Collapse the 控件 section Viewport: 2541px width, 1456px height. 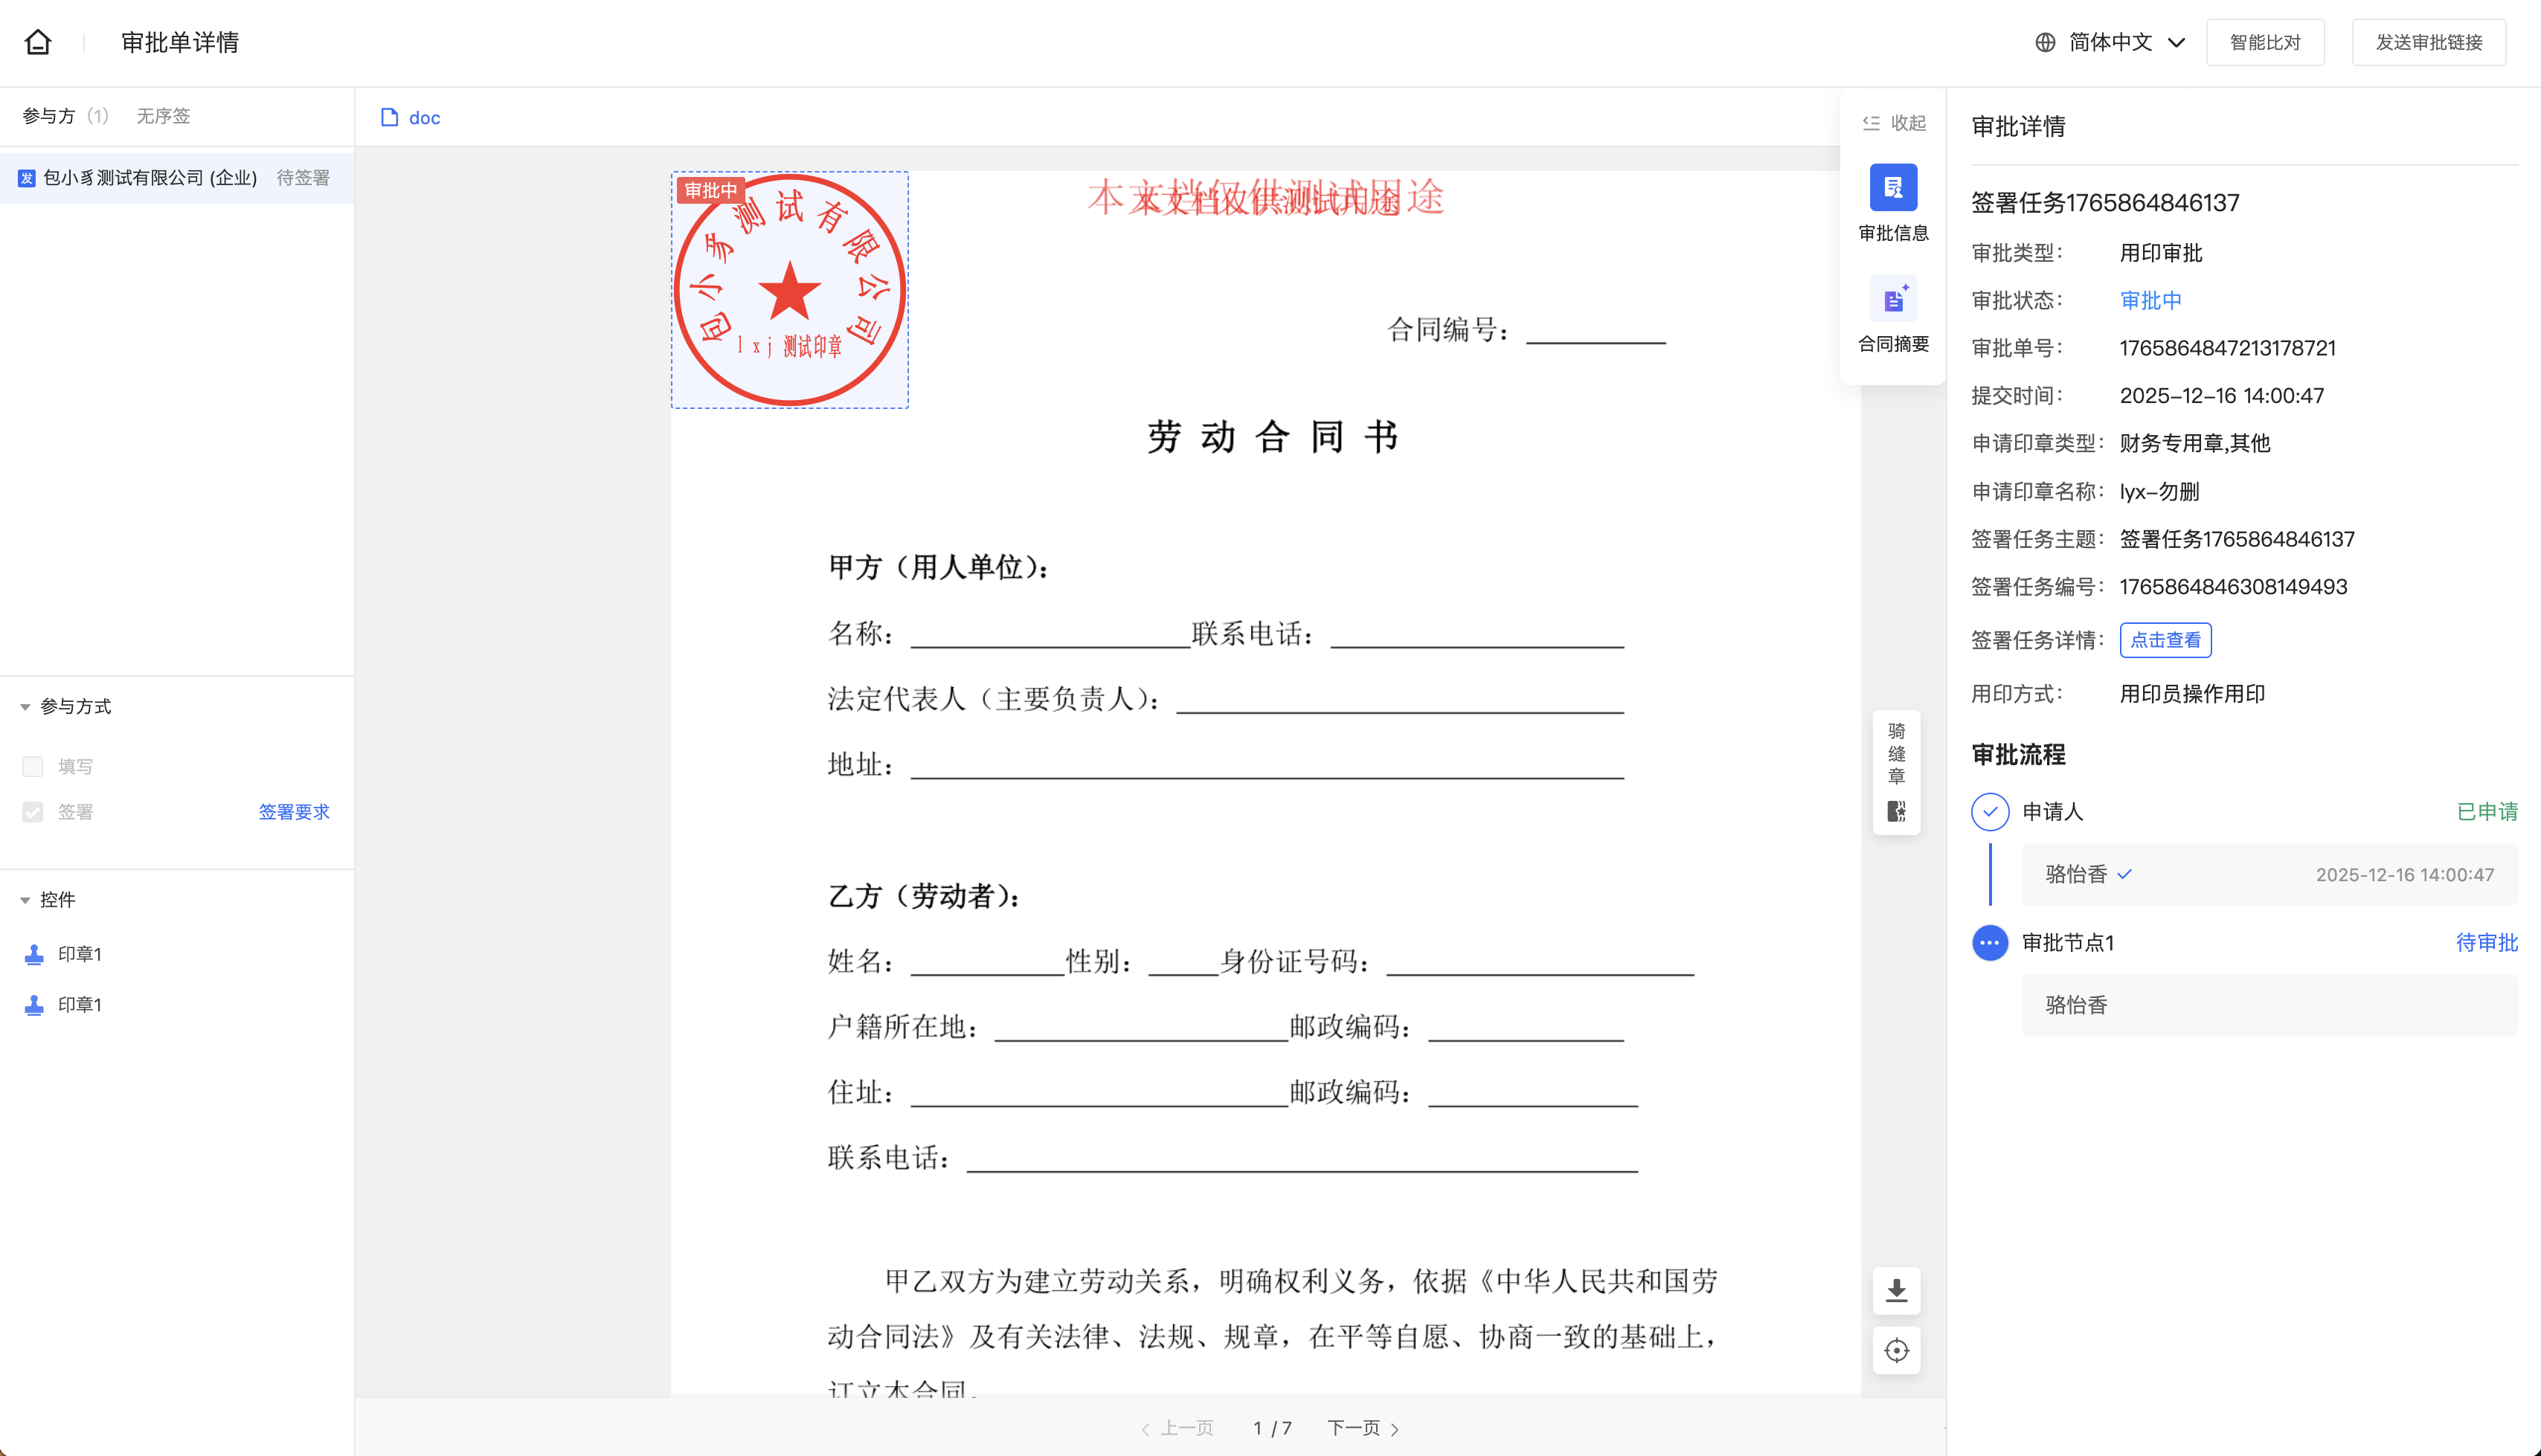[25, 900]
